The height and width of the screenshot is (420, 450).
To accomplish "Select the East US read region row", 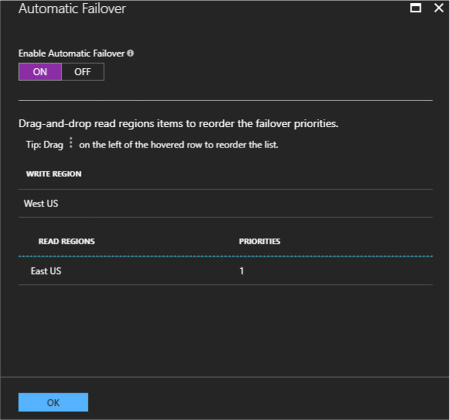I will point(226,271).
